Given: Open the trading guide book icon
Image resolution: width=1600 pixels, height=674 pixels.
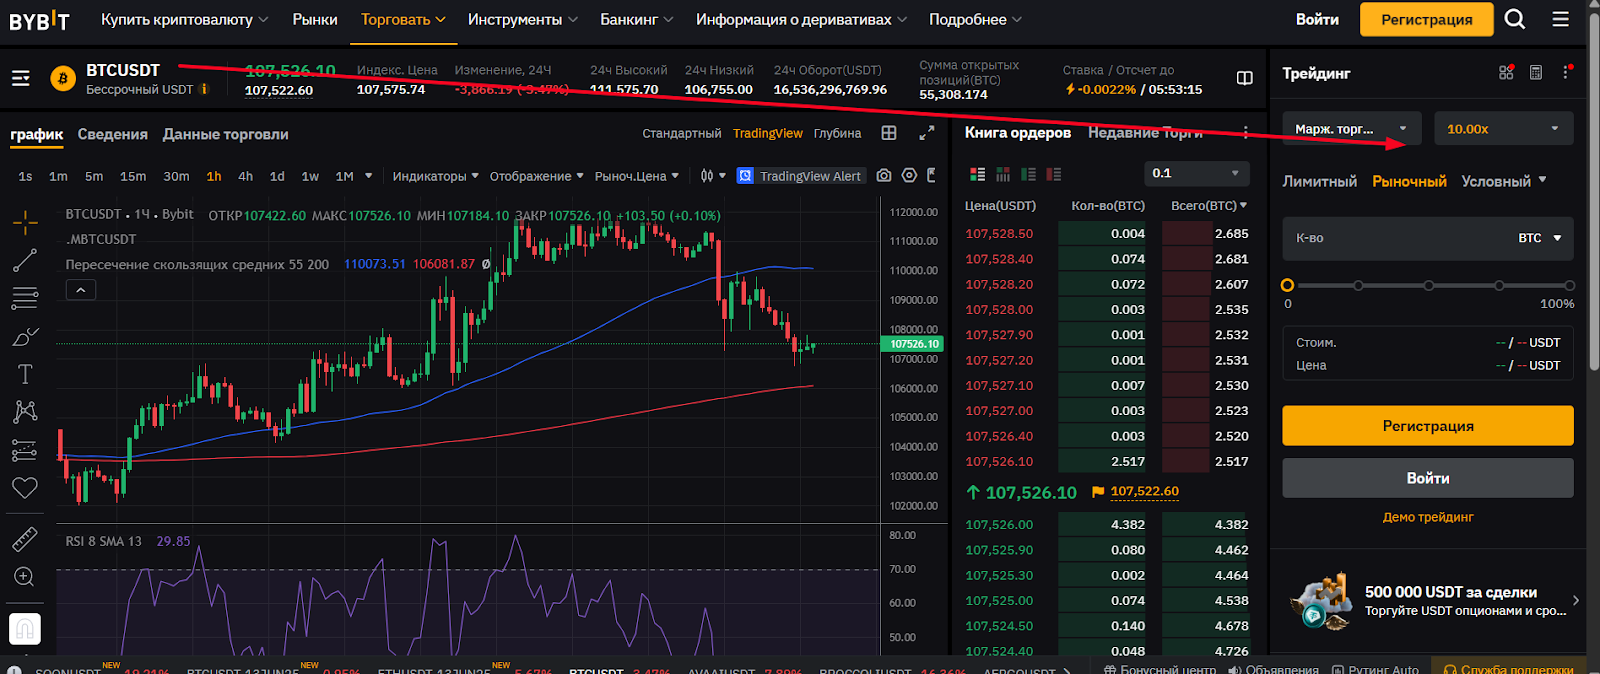Looking at the screenshot, I should click(1245, 78).
